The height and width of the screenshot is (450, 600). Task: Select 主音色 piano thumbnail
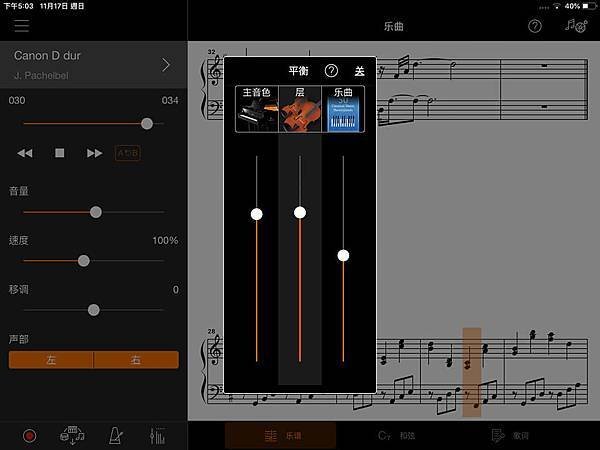(257, 109)
